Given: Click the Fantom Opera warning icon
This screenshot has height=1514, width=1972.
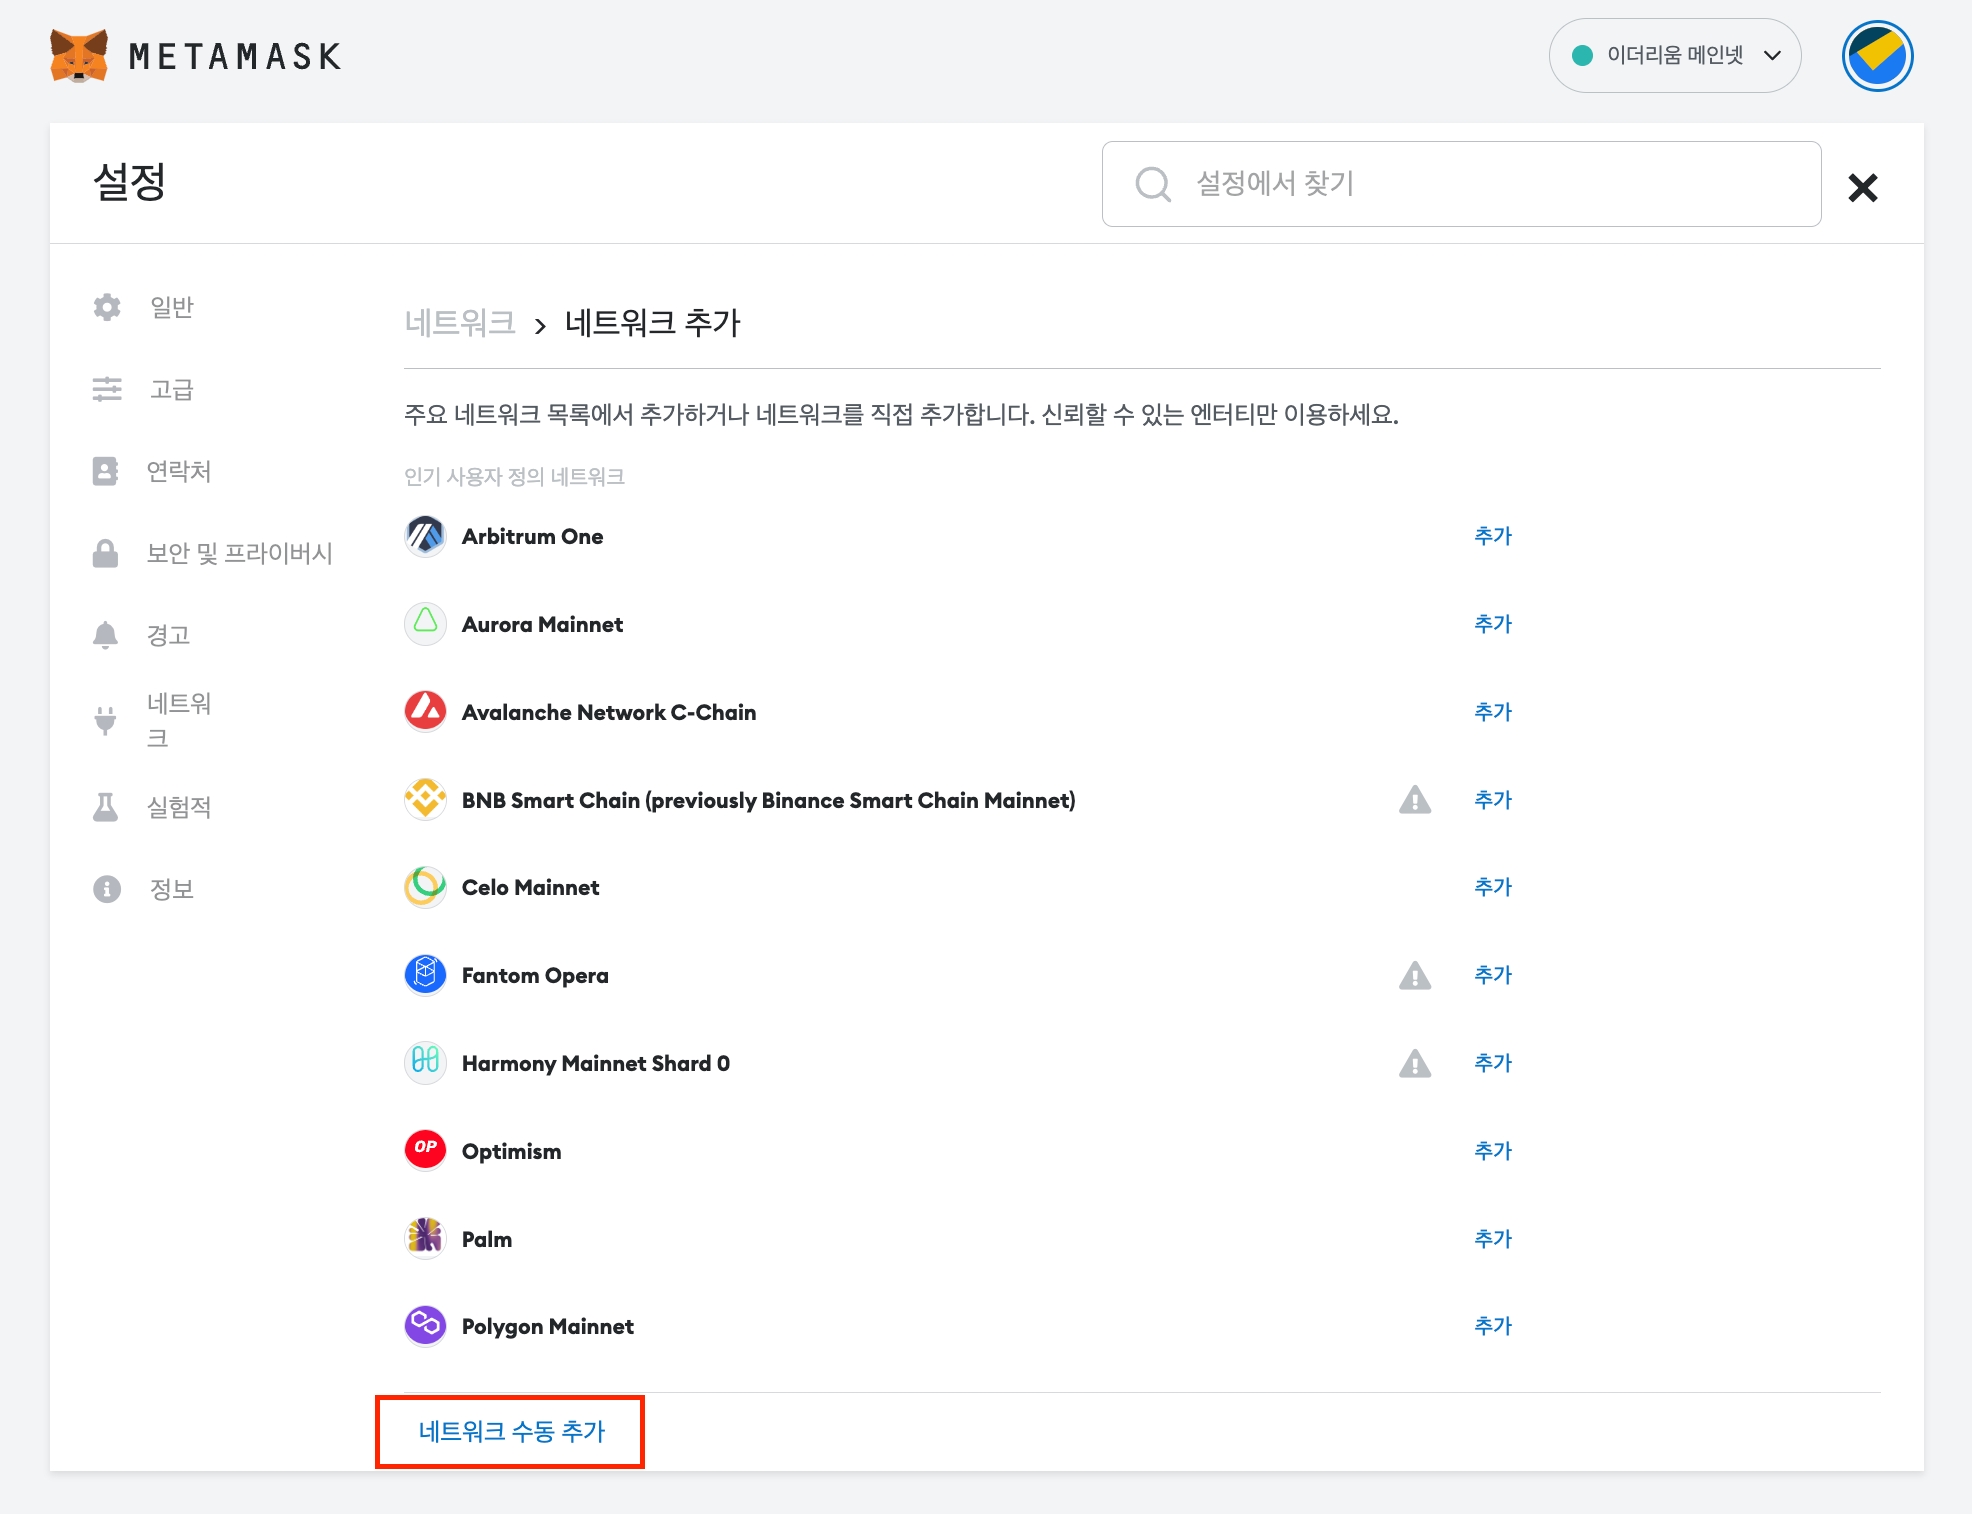Looking at the screenshot, I should [x=1414, y=975].
